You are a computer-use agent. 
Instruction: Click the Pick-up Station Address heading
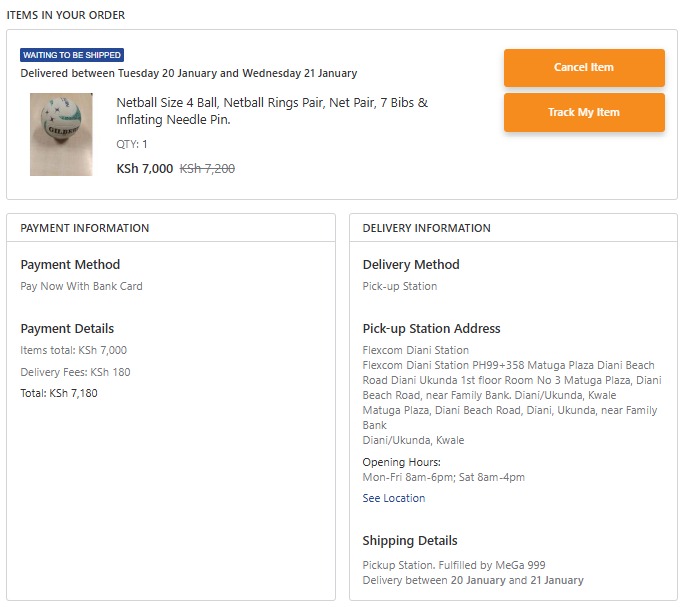(x=431, y=329)
